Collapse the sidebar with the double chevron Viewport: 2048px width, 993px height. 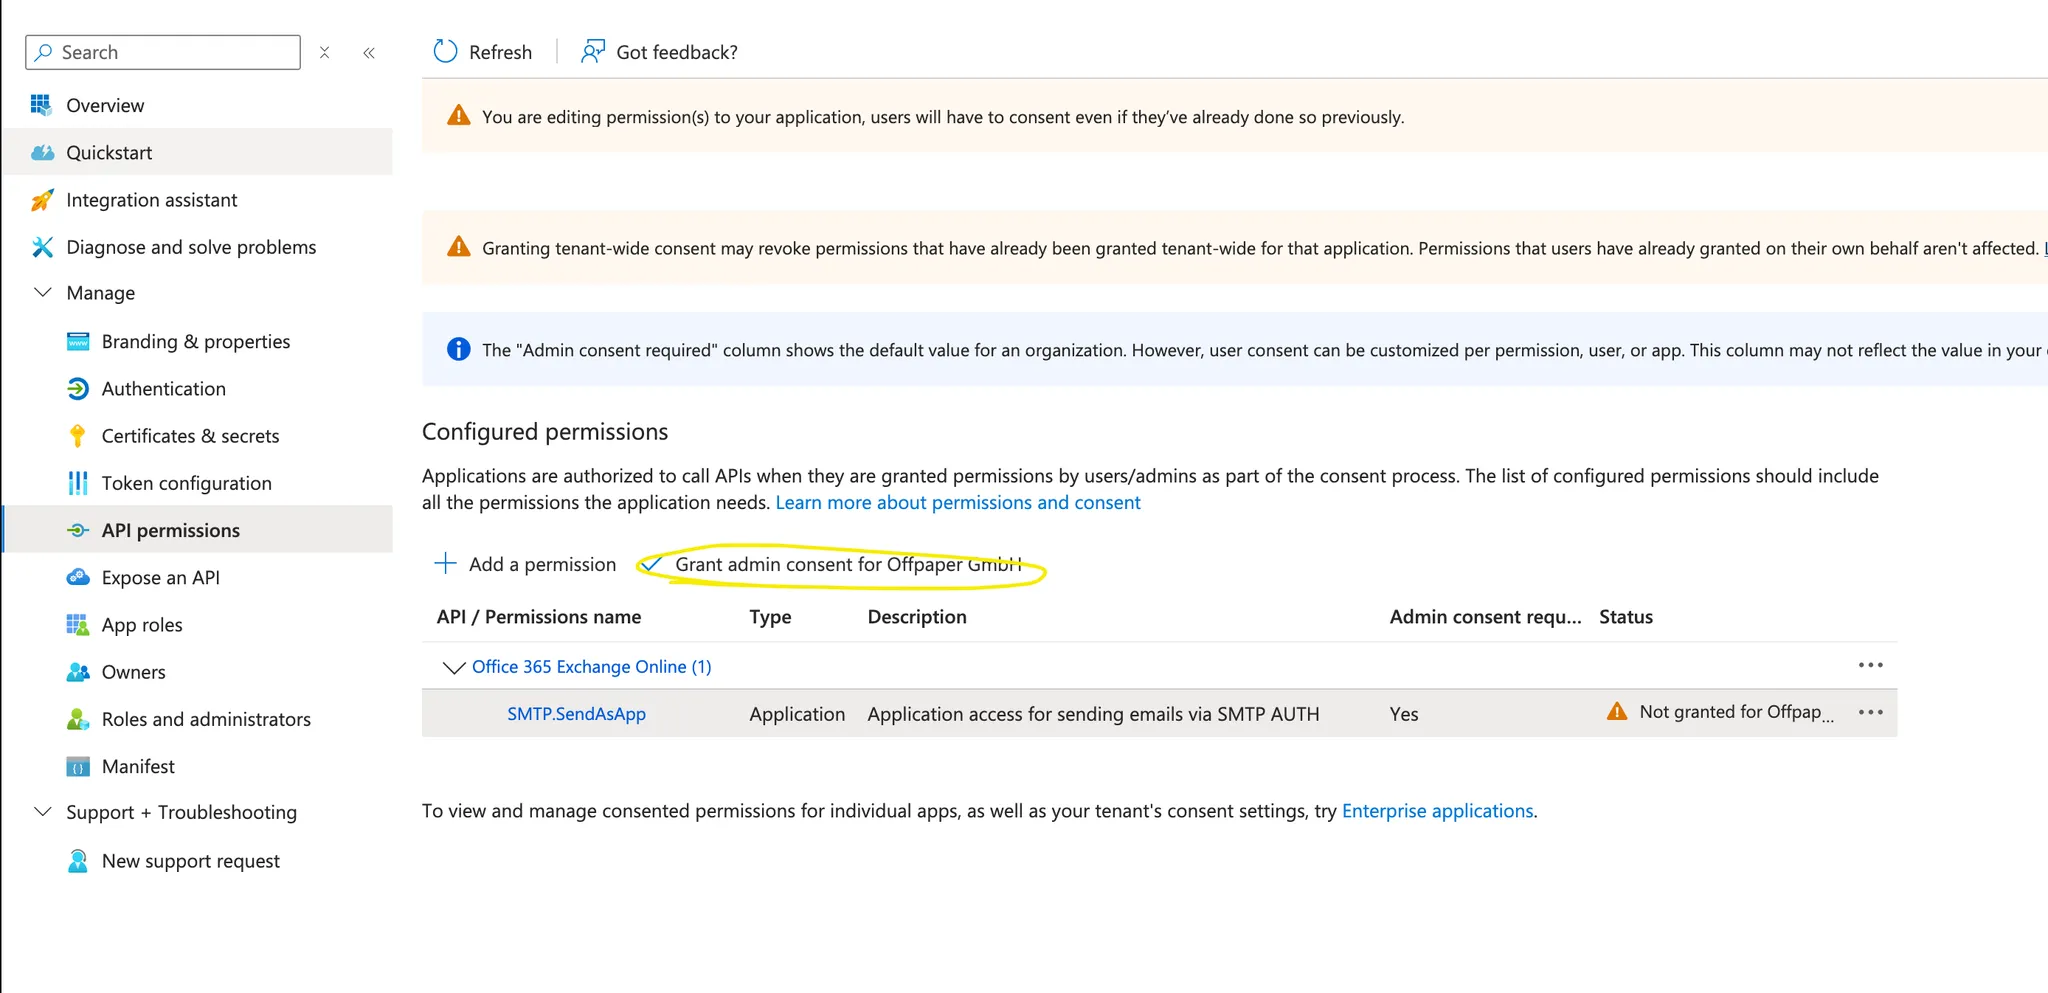click(x=369, y=53)
